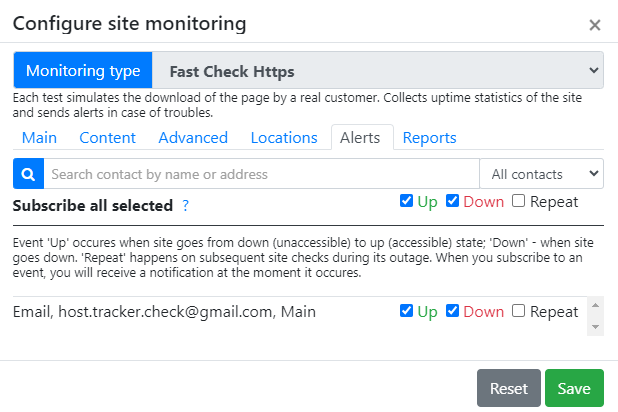Click the question mark help icon

click(185, 205)
